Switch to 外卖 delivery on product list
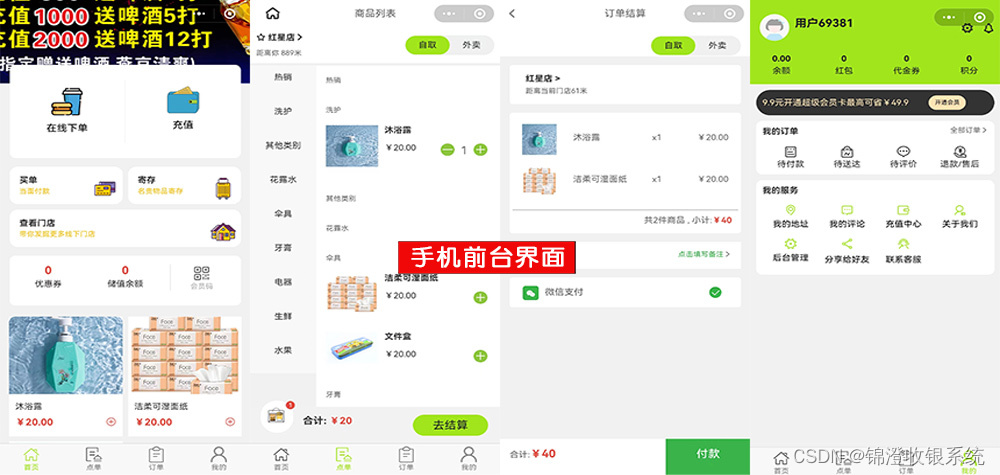Screen dimensions: 1000x475 tap(471, 45)
